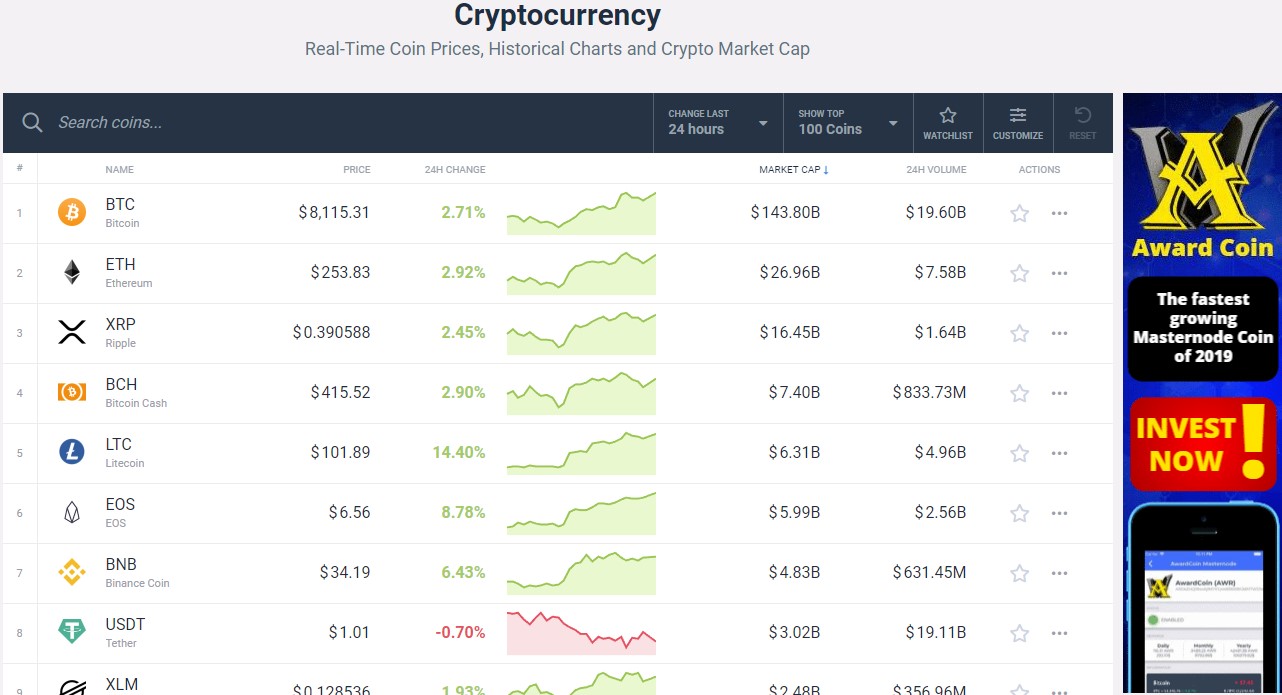1282x695 pixels.
Task: Click ETH market cap $26.96B
Action: pyautogui.click(x=789, y=272)
